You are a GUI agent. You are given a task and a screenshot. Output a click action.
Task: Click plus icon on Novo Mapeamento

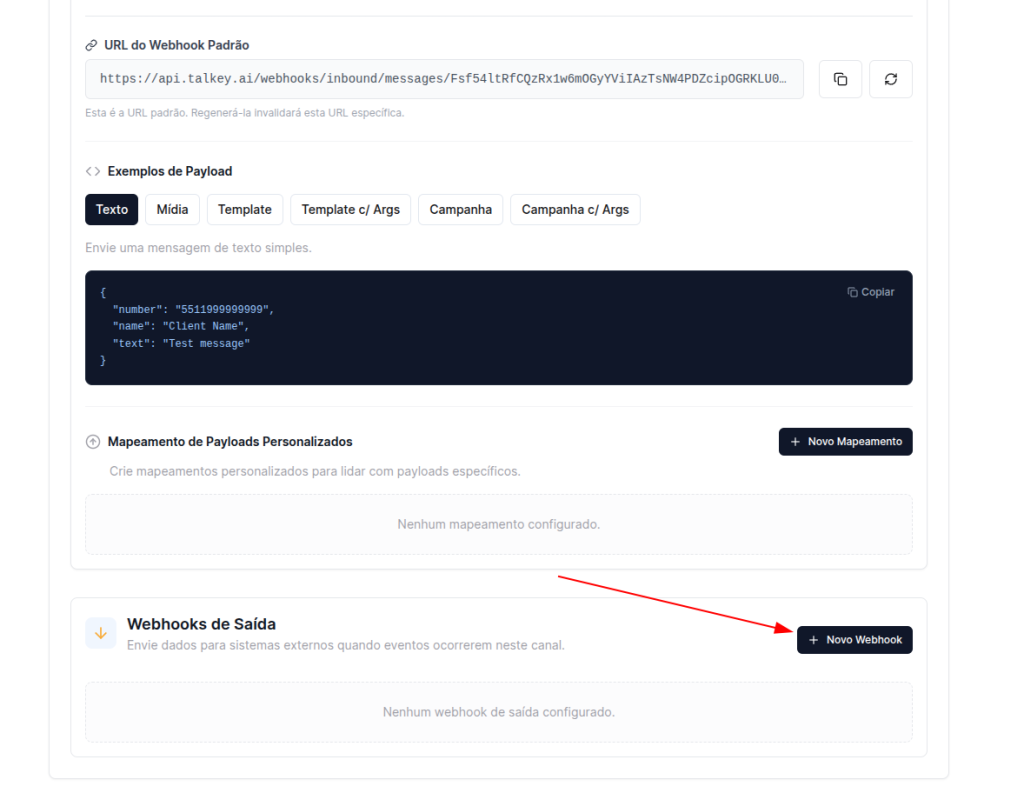(795, 442)
